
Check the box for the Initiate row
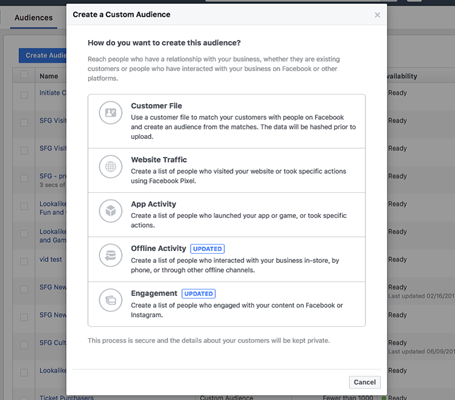coord(24,95)
